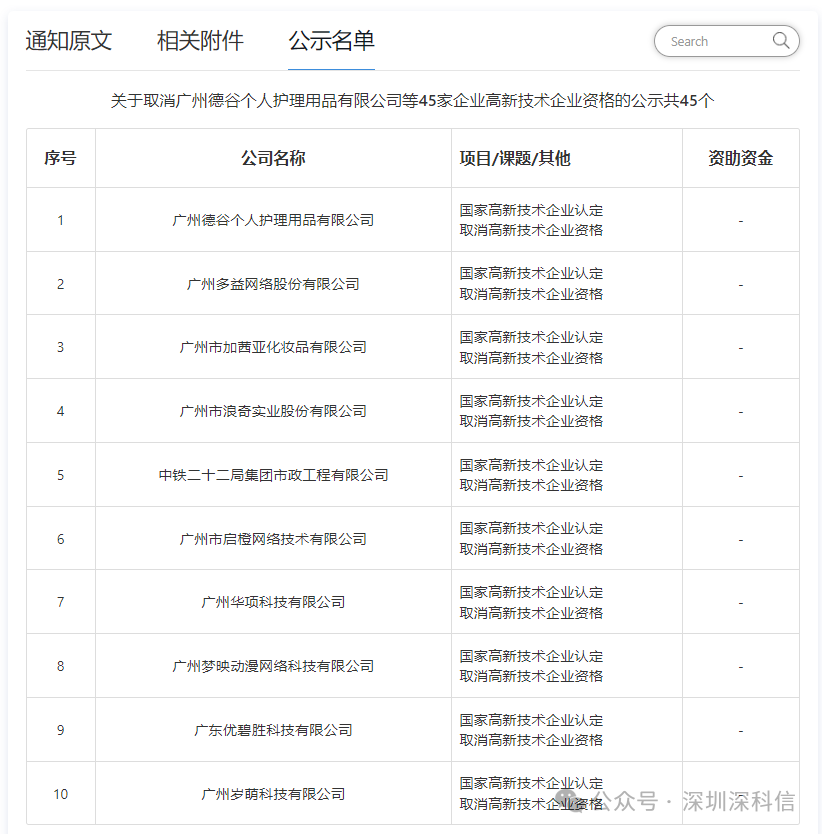The image size is (822, 834).
Task: Open the 相关附件 tab
Action: [x=198, y=41]
